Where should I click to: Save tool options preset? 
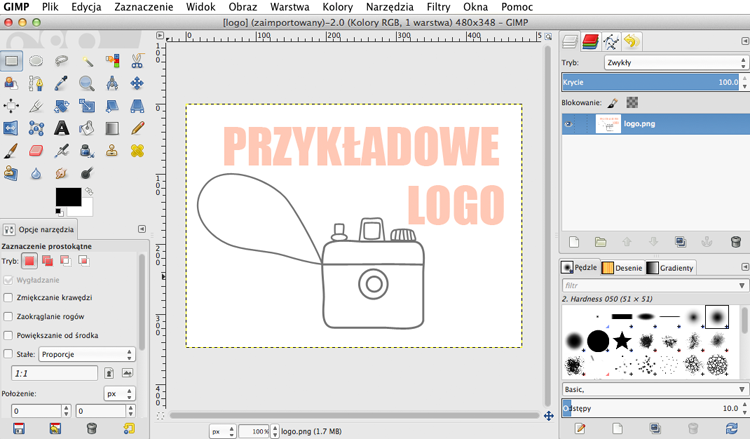[19, 428]
